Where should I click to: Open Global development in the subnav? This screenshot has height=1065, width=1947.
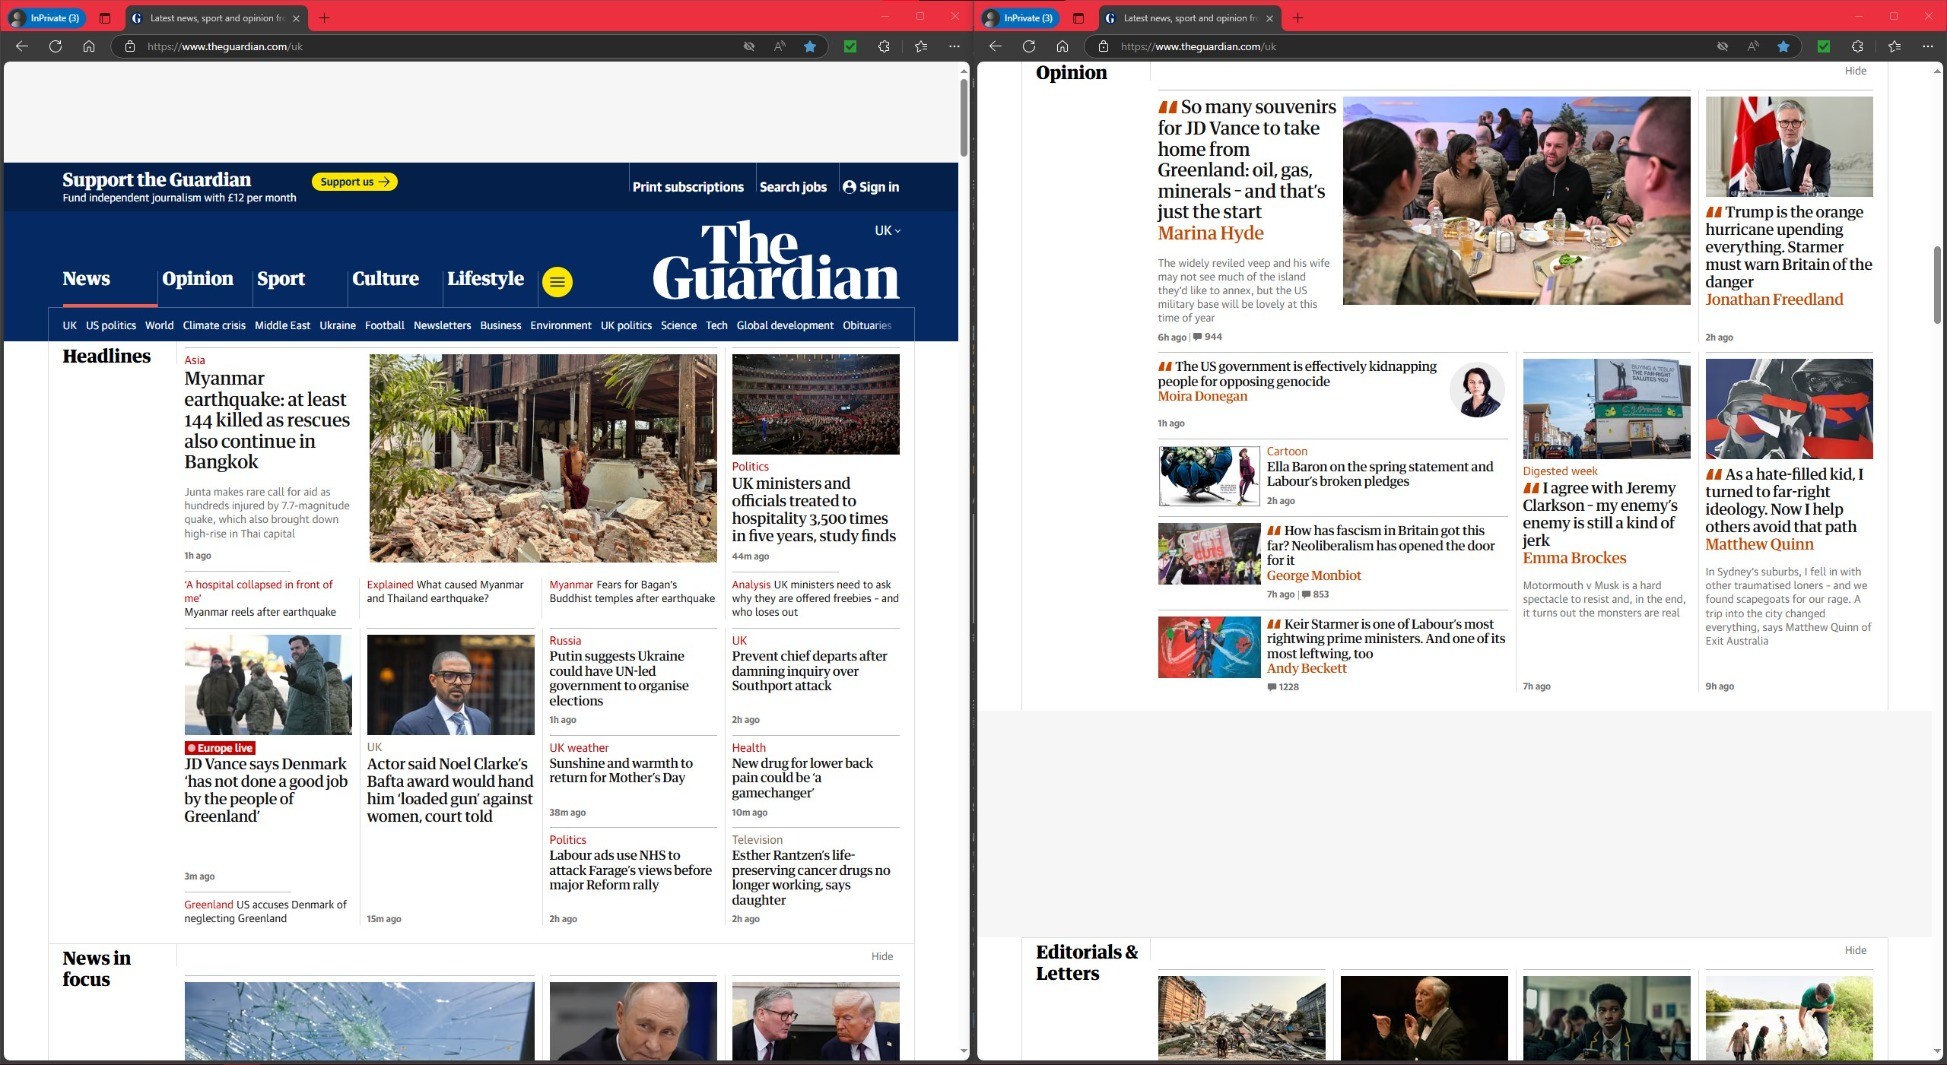tap(785, 325)
